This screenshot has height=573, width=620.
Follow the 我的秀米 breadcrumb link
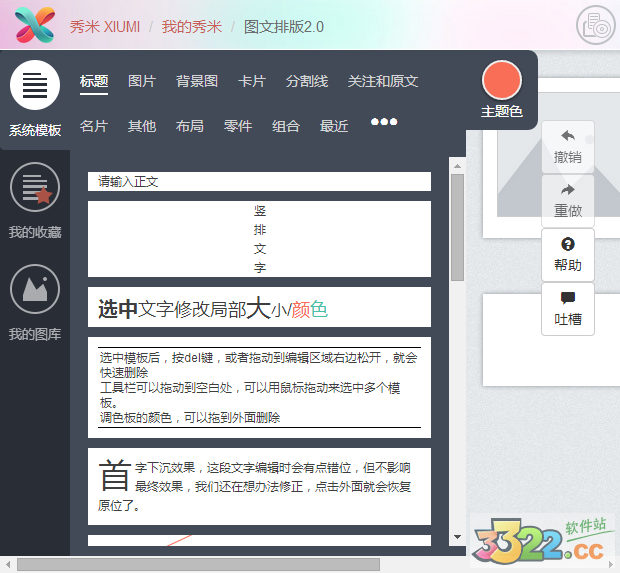(191, 27)
